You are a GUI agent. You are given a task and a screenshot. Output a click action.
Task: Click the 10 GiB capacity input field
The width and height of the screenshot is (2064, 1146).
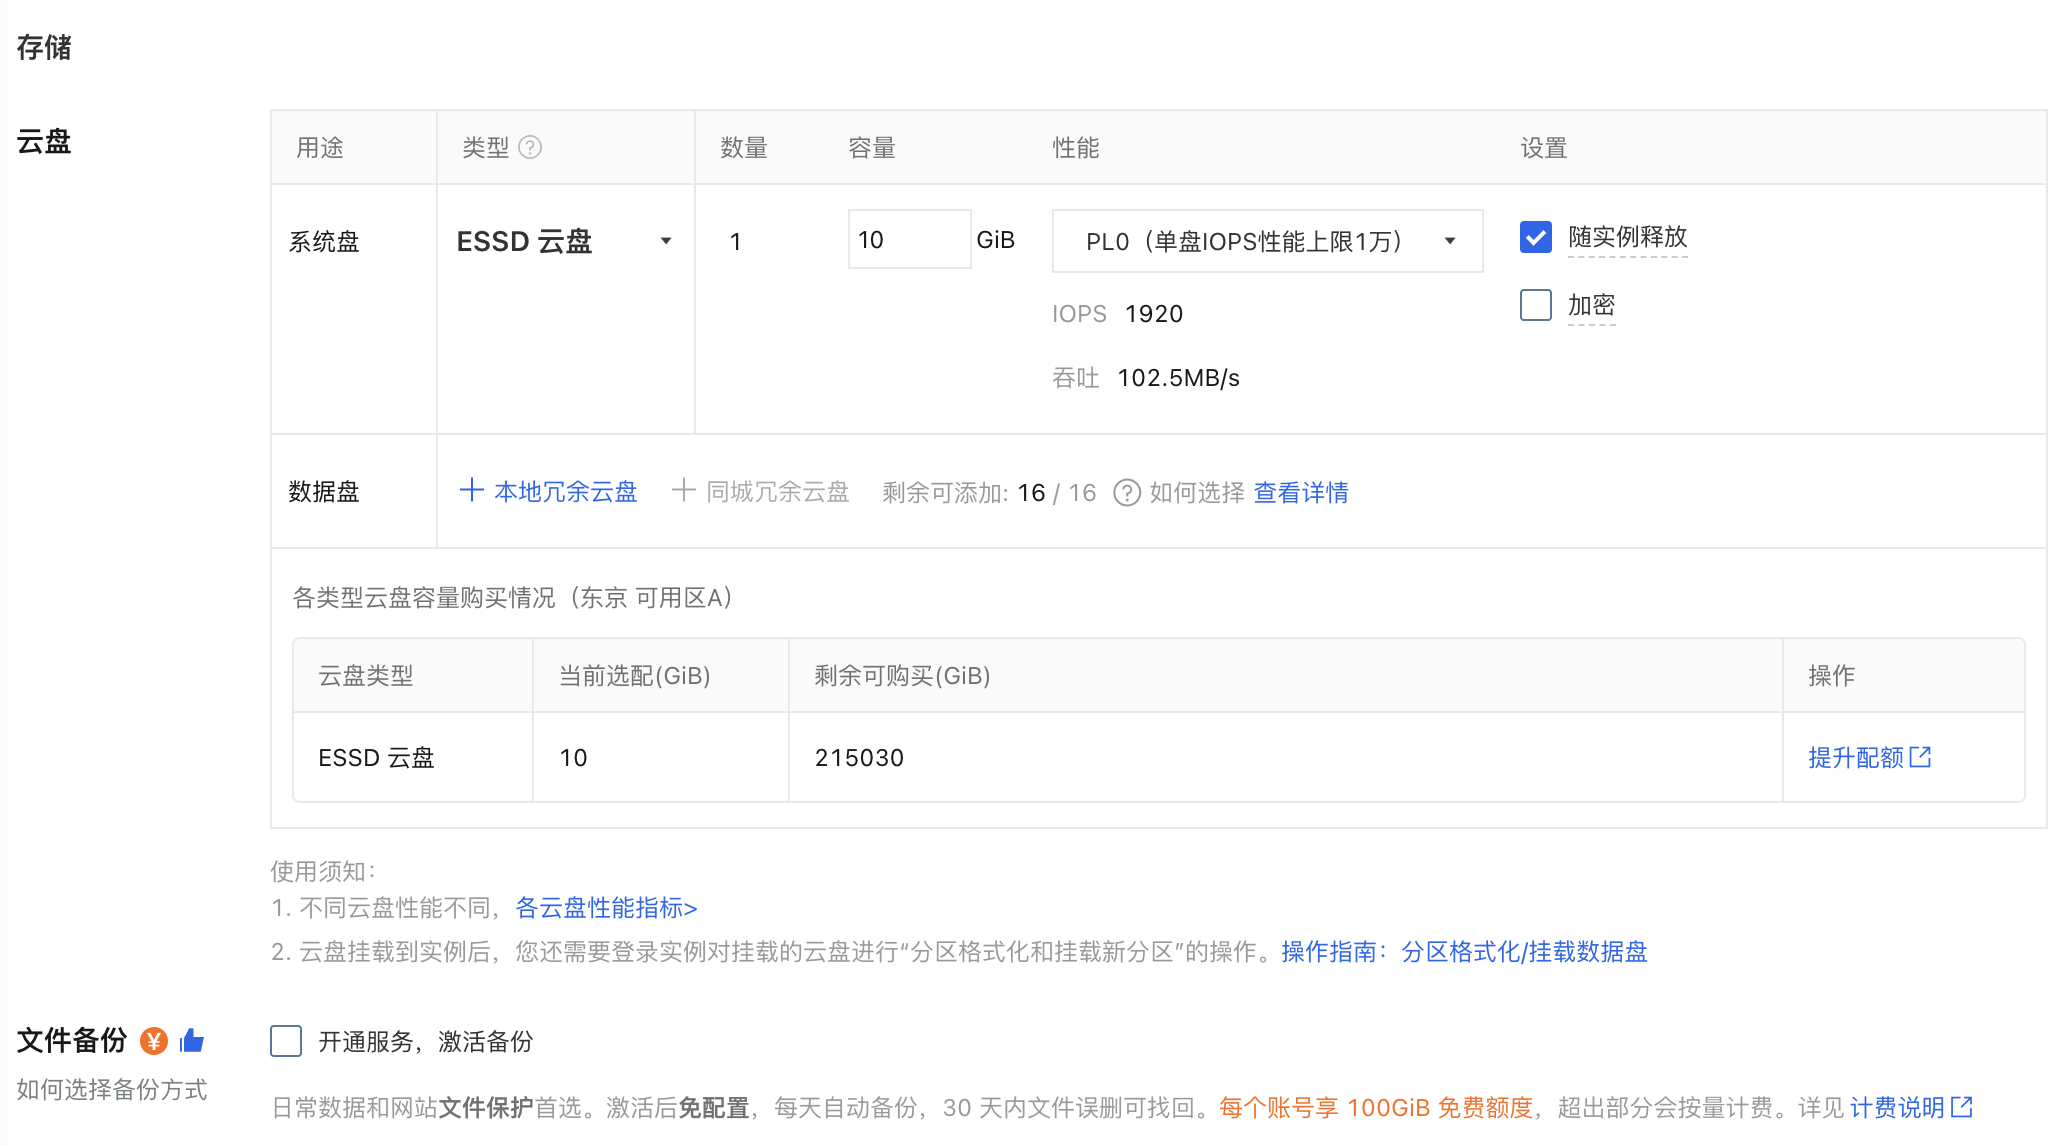909,239
